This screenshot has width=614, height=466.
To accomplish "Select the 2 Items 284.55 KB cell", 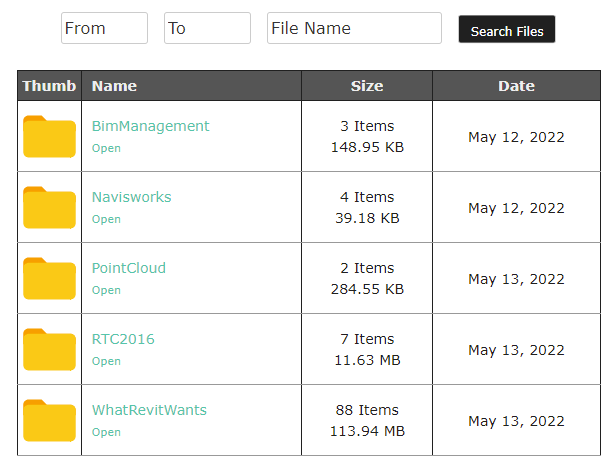I will 367,278.
